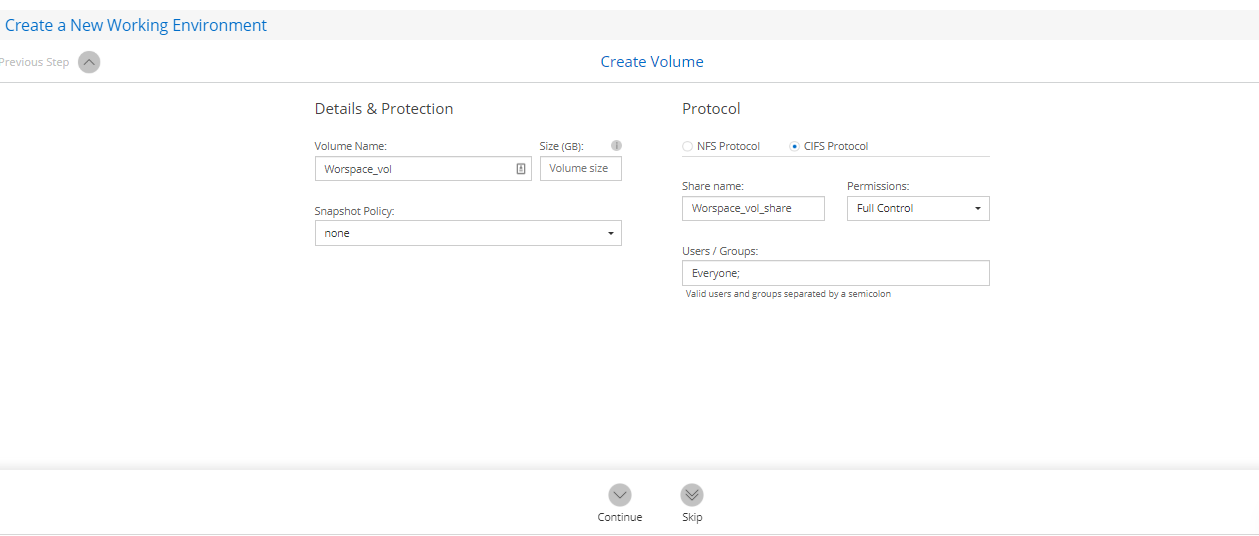Click the small icon inside Volume Name field
The width and height of the screenshot is (1259, 536).
coord(521,169)
